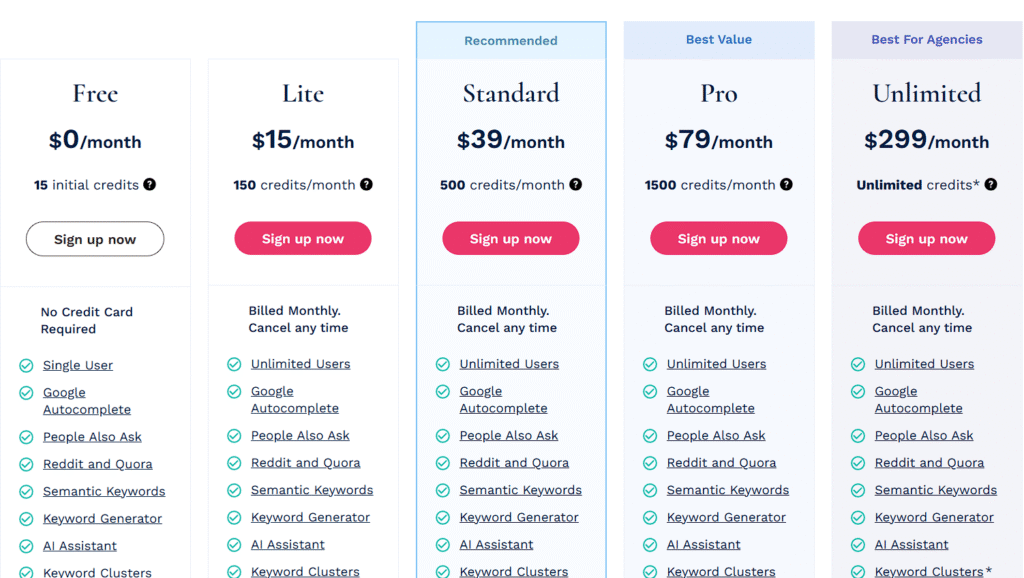Open Keyword Generator link in Pro column
Screen dimensions: 1024x578
point(726,518)
